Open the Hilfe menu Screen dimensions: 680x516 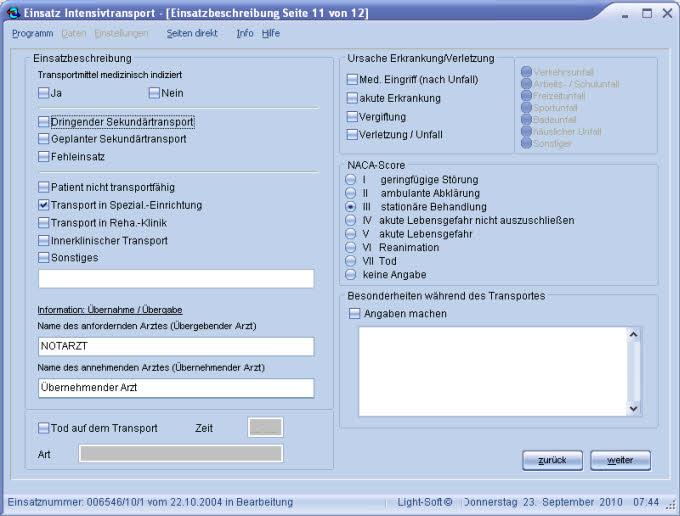pyautogui.click(x=271, y=33)
